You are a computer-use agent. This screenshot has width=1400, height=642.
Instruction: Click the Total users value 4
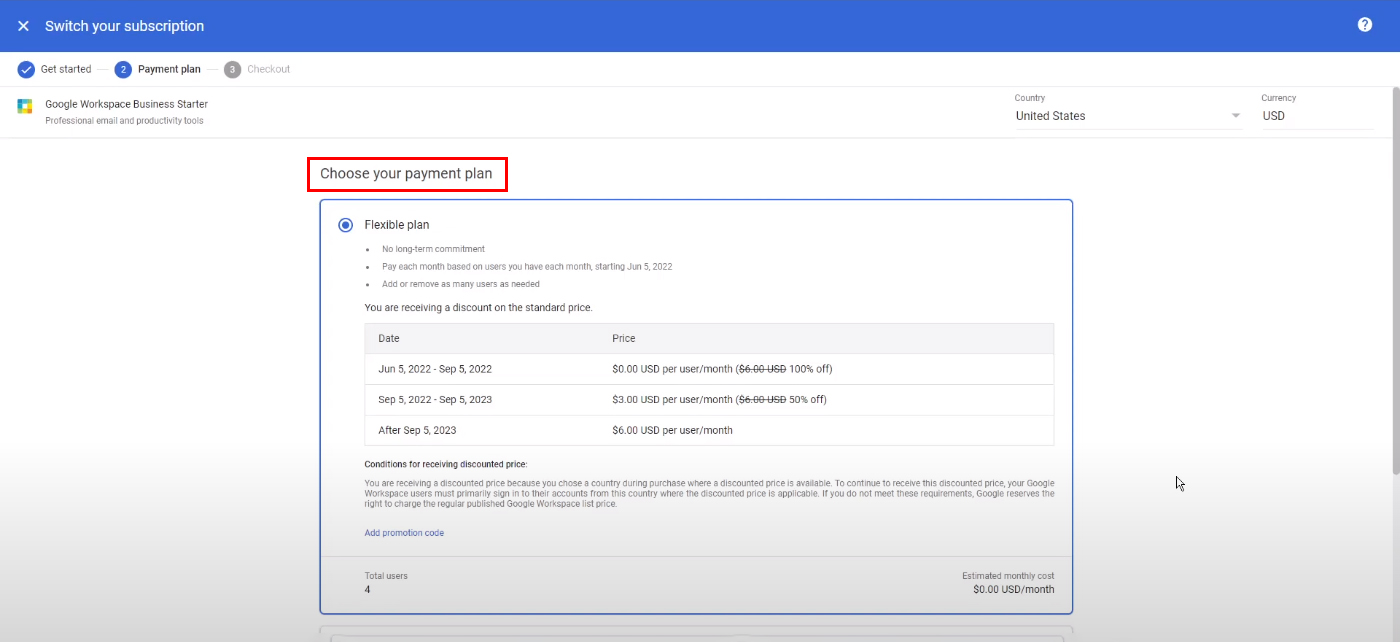[x=368, y=590]
